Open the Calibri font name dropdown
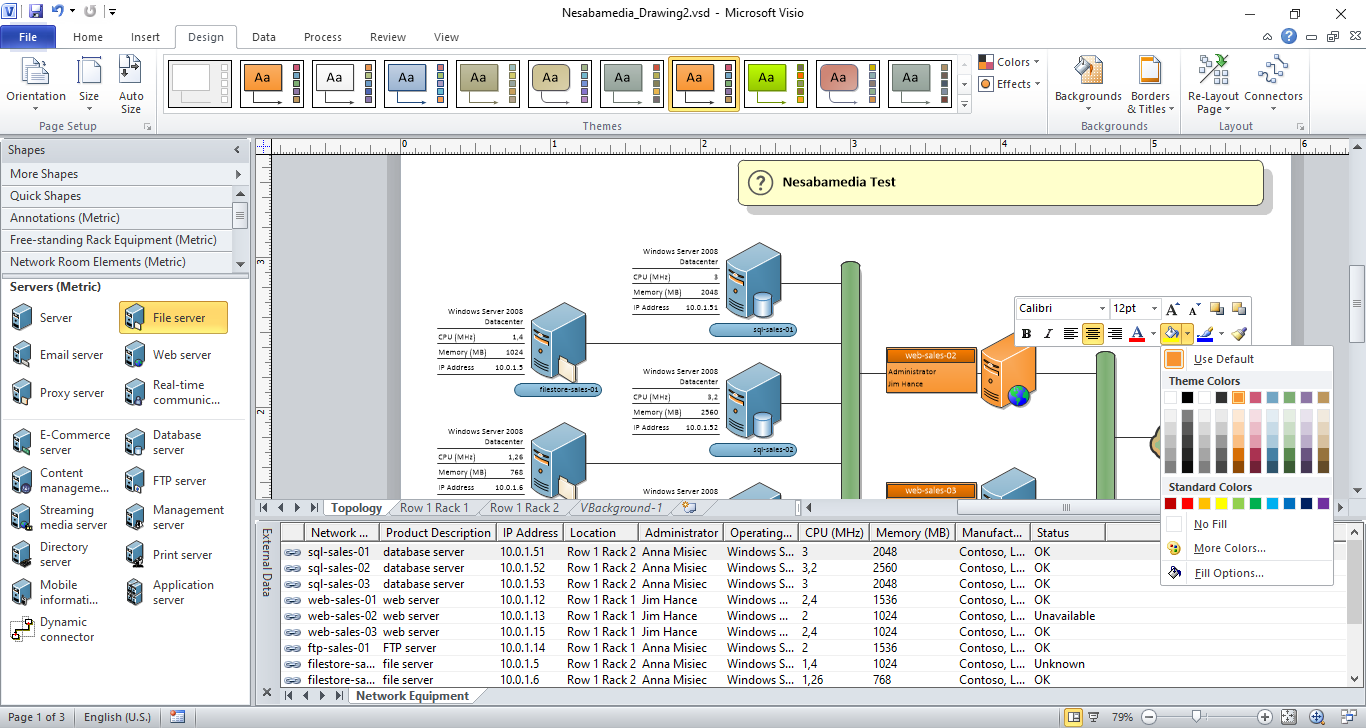The height and width of the screenshot is (728, 1366). (1102, 309)
